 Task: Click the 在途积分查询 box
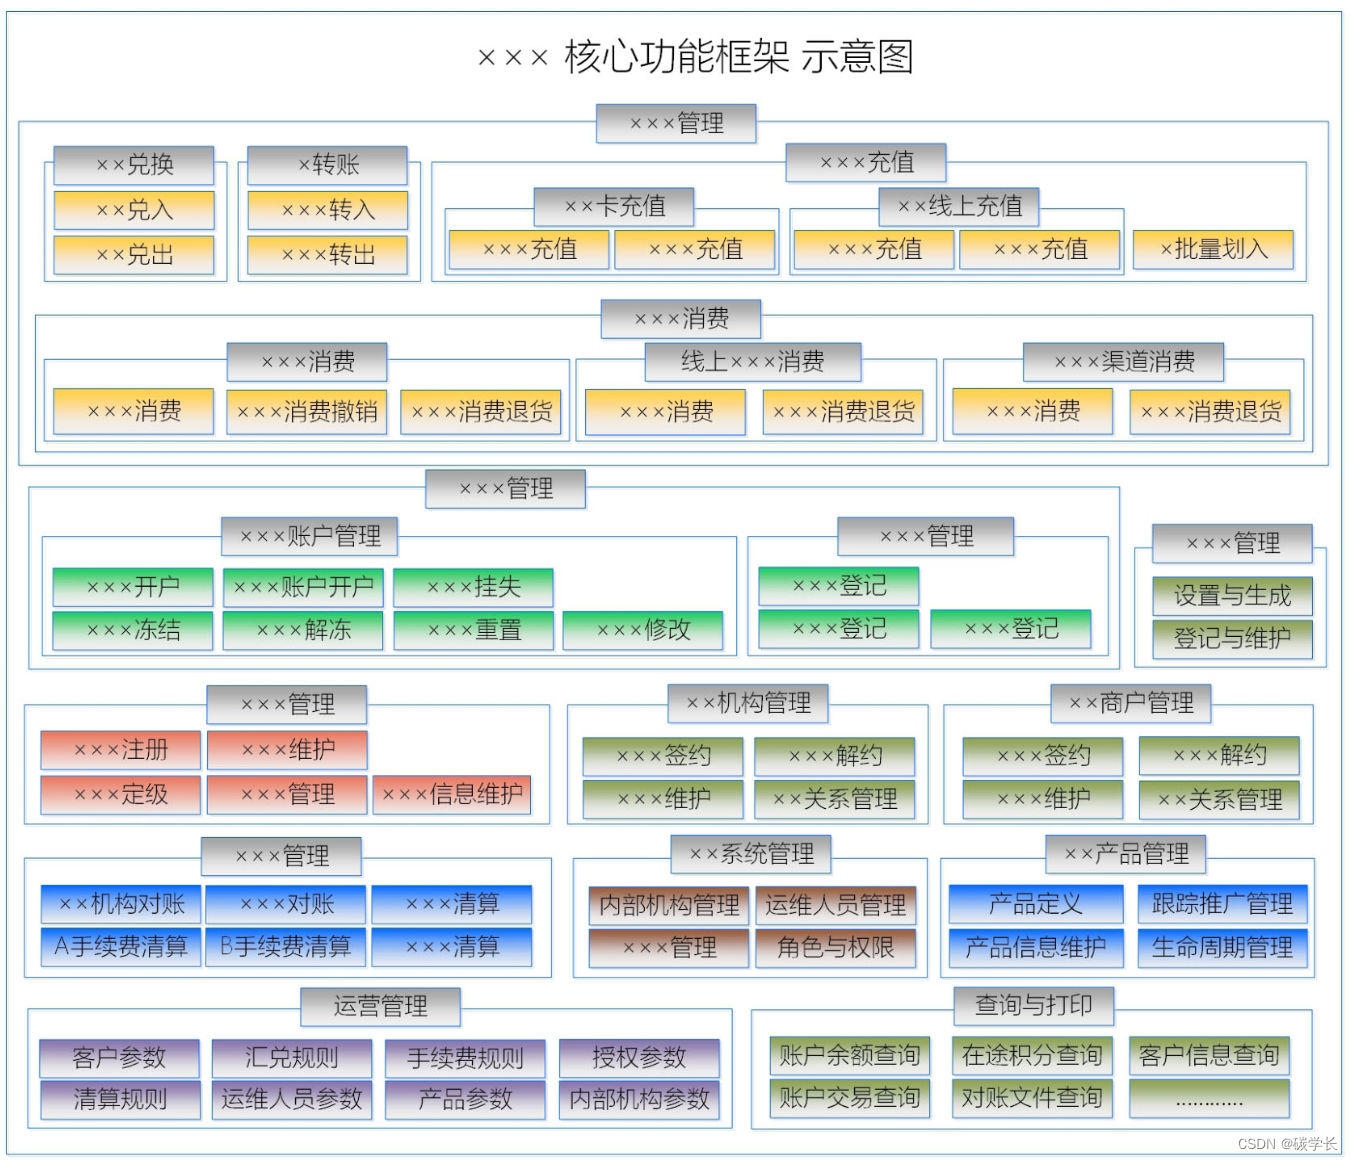coord(1031,1056)
